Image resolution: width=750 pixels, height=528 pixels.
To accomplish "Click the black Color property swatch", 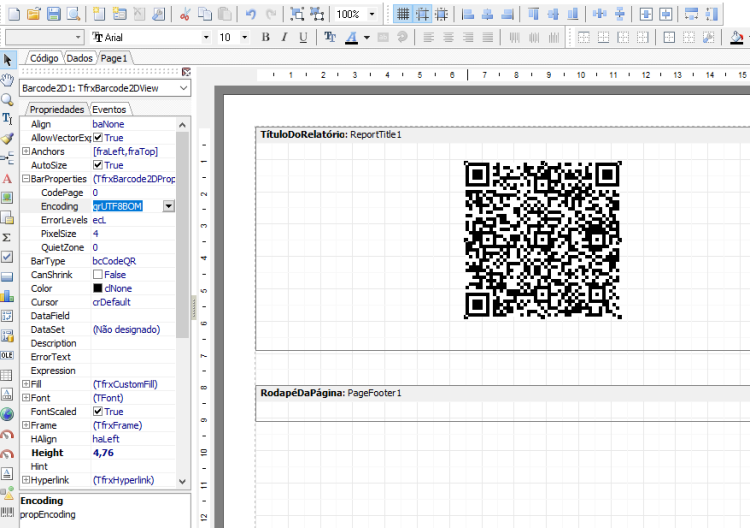I will (98, 288).
